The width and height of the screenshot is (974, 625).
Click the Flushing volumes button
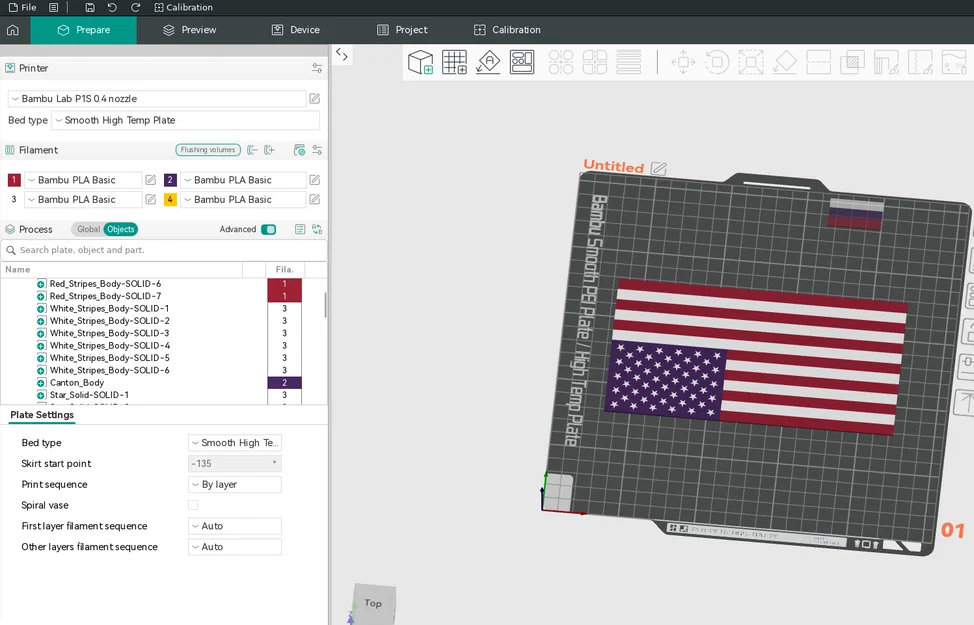point(208,150)
